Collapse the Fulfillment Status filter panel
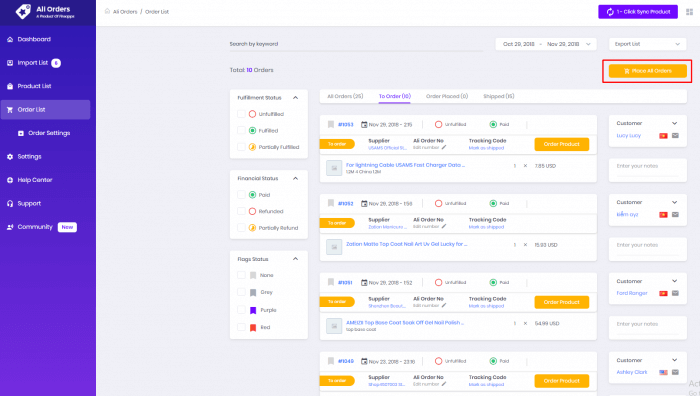The height and width of the screenshot is (396, 700). pyautogui.click(x=295, y=98)
